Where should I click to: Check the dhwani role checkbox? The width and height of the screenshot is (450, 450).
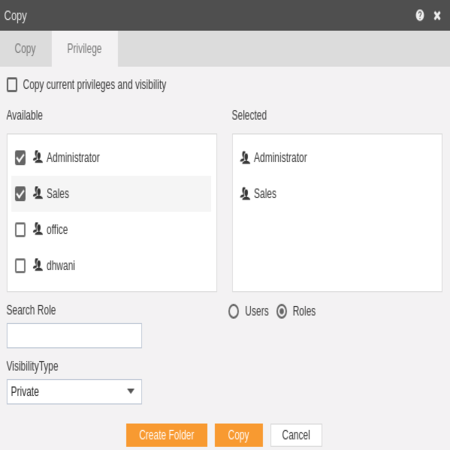20,266
